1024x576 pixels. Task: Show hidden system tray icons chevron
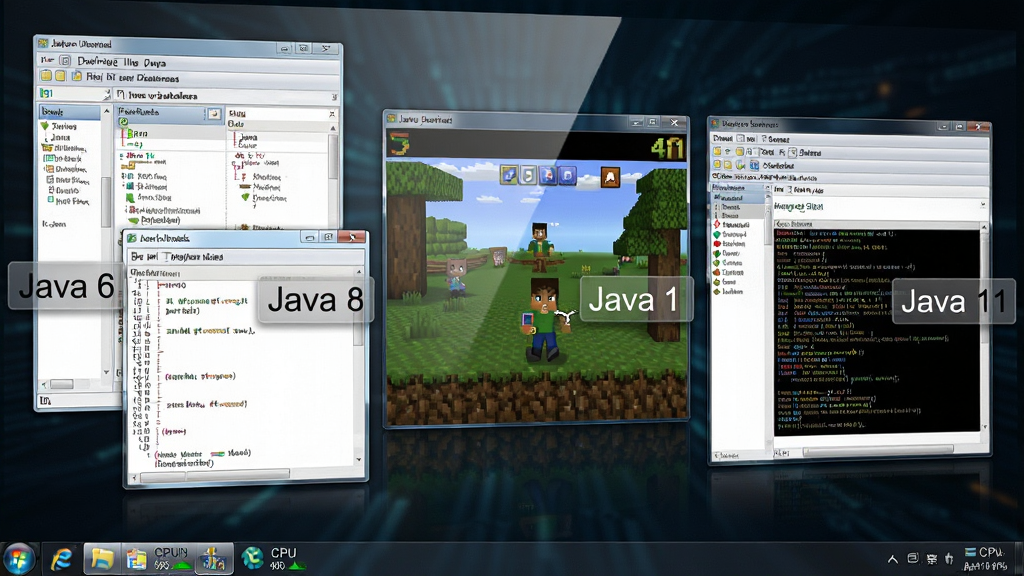point(893,559)
